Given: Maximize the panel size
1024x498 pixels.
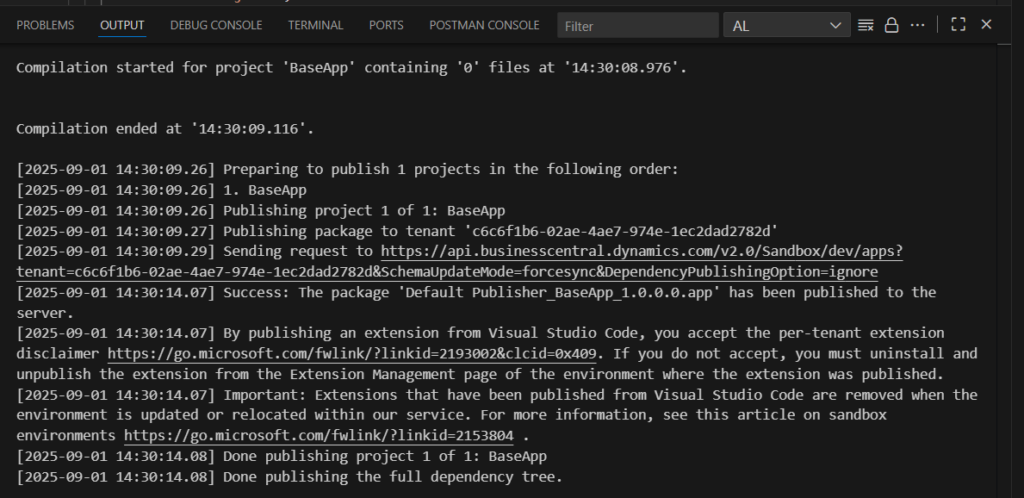Looking at the screenshot, I should [x=958, y=25].
